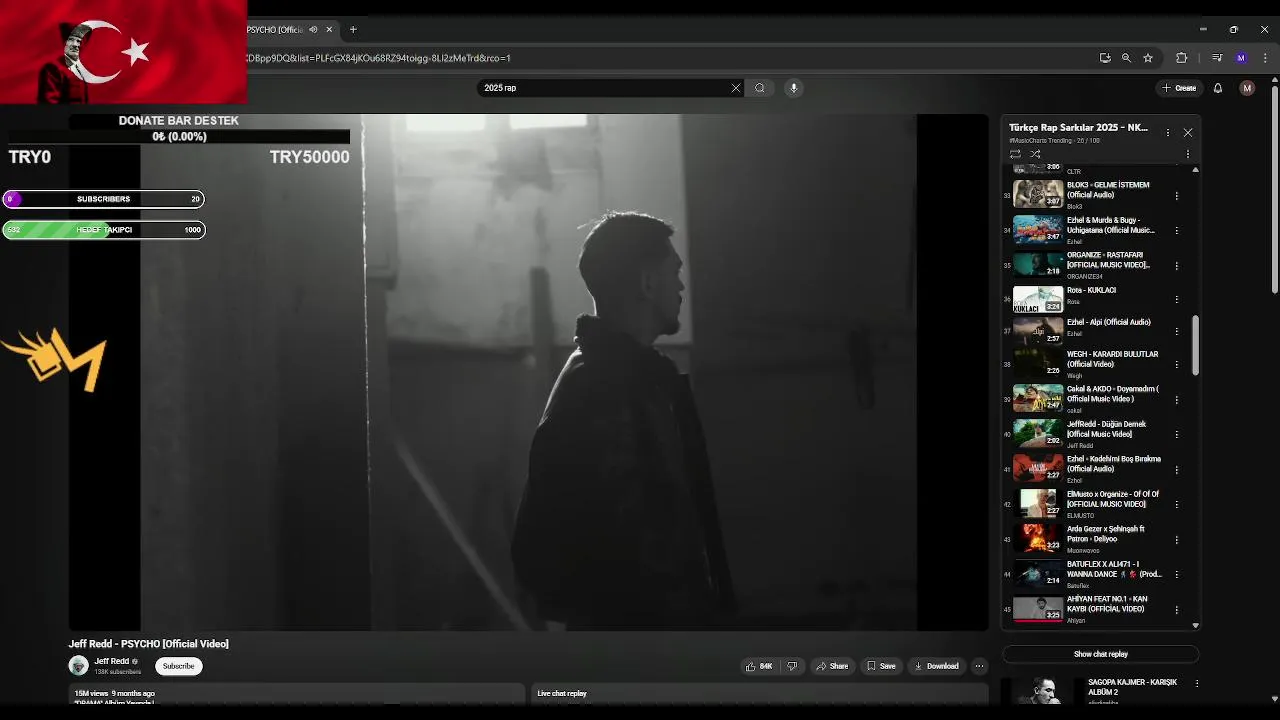Bookmark this page with the star icon
The width and height of the screenshot is (1280, 720).
[x=1148, y=58]
